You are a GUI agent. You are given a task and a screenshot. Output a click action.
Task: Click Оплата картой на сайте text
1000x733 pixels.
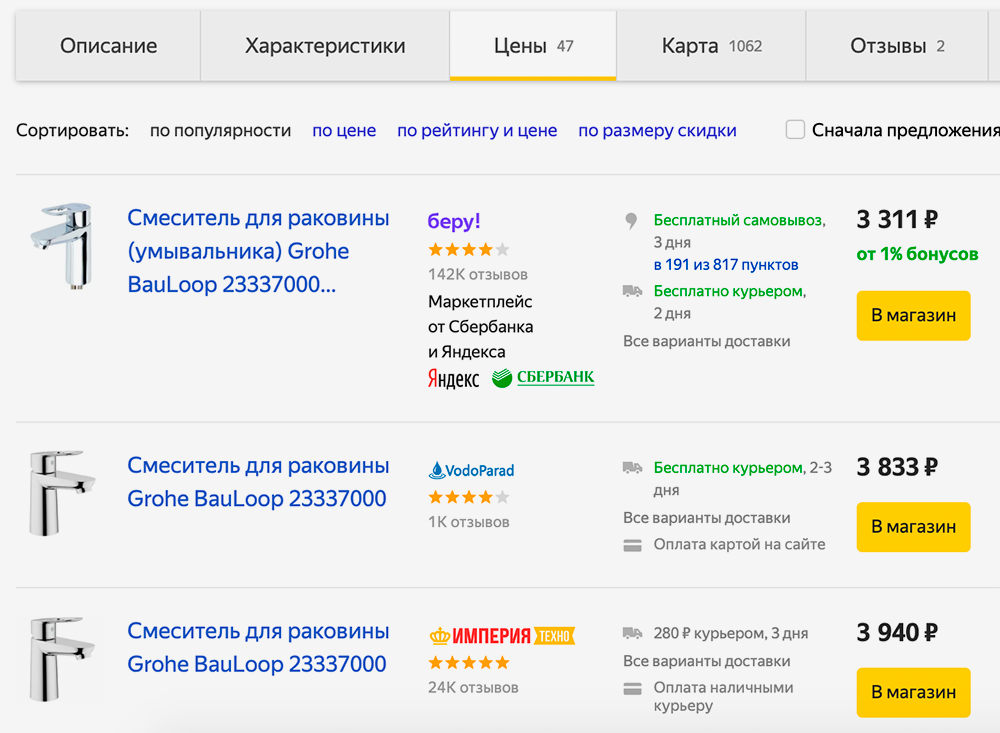739,544
